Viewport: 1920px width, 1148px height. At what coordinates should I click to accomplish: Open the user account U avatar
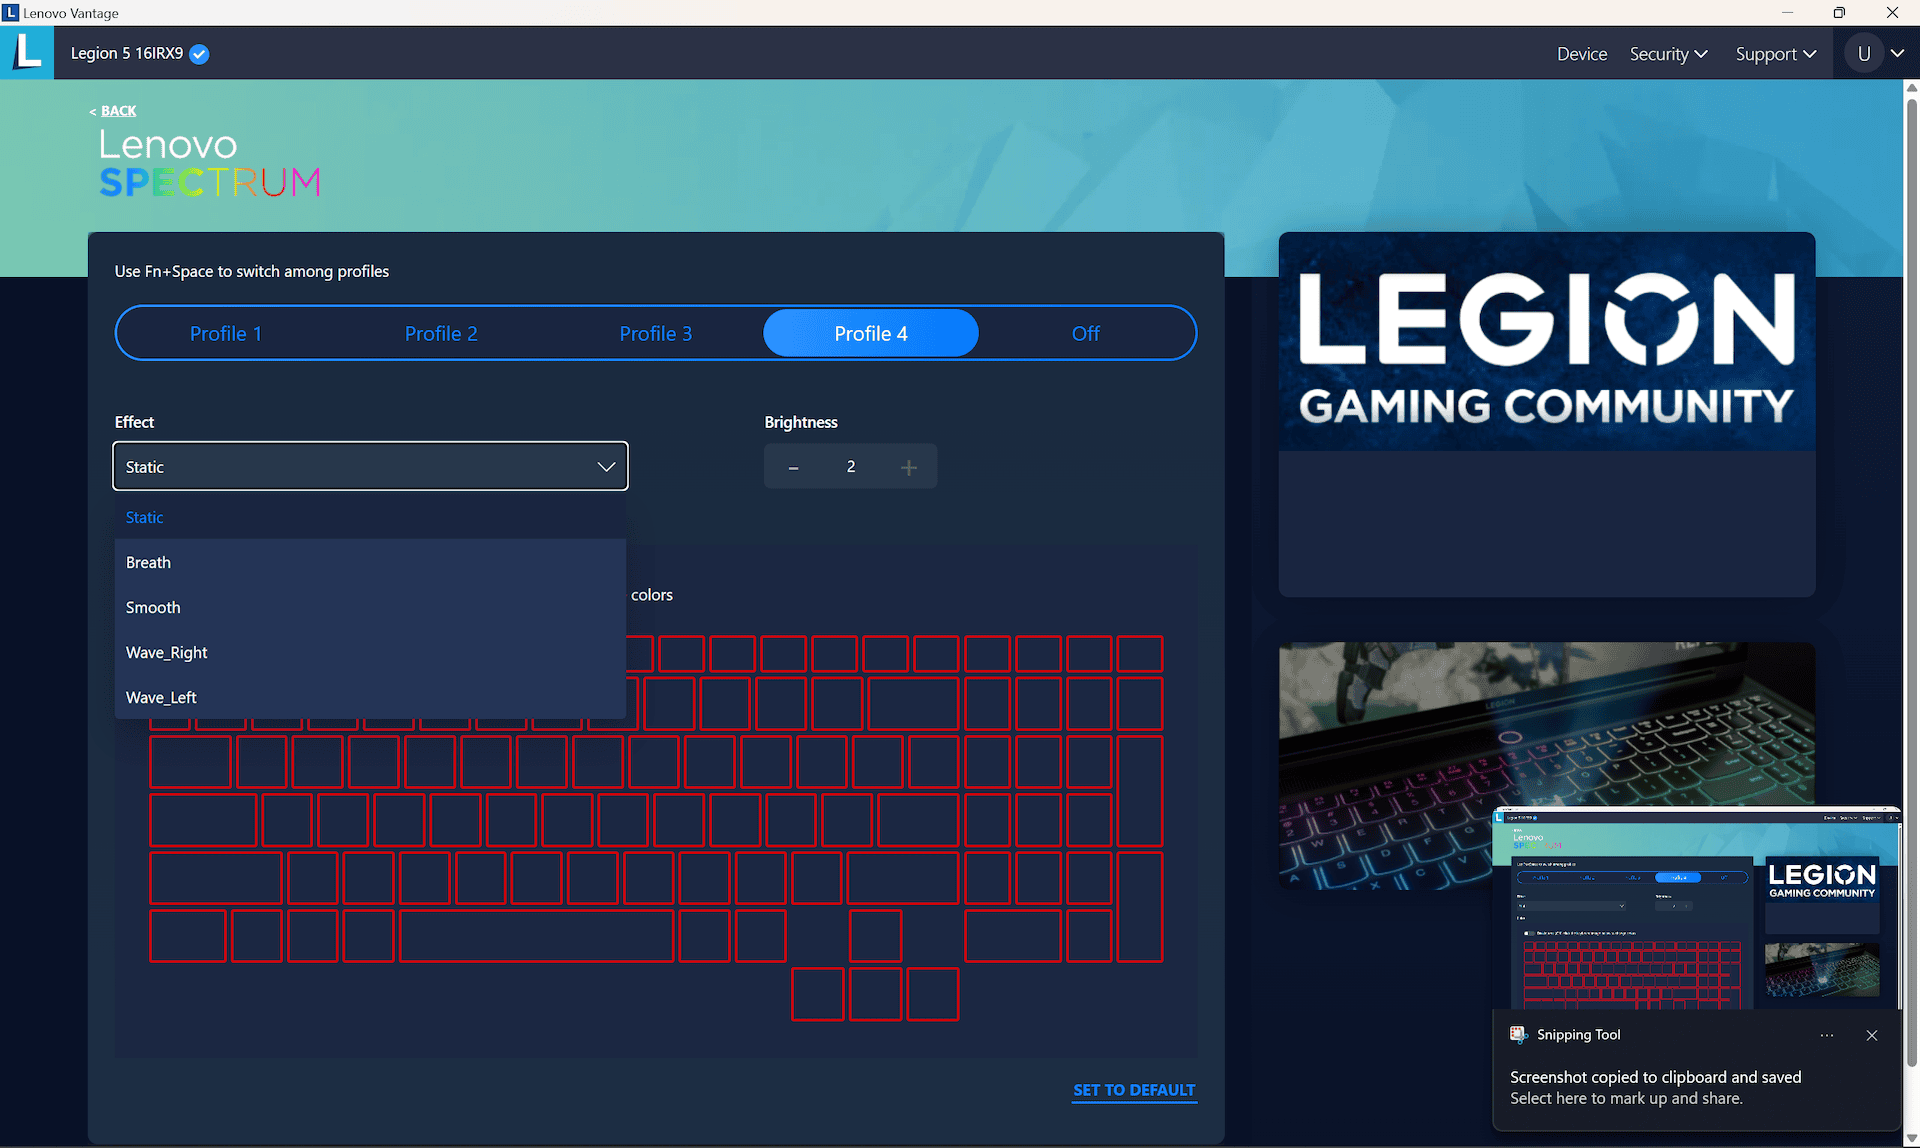[1863, 54]
